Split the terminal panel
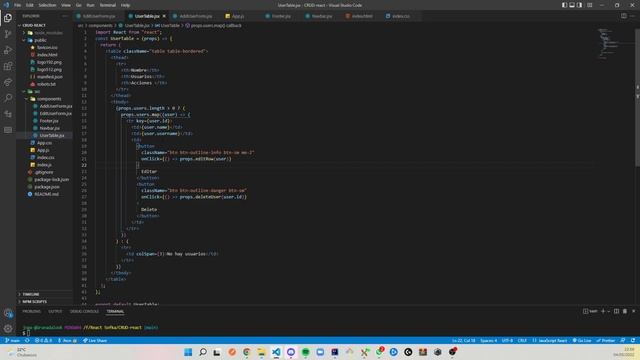 (x=616, y=311)
